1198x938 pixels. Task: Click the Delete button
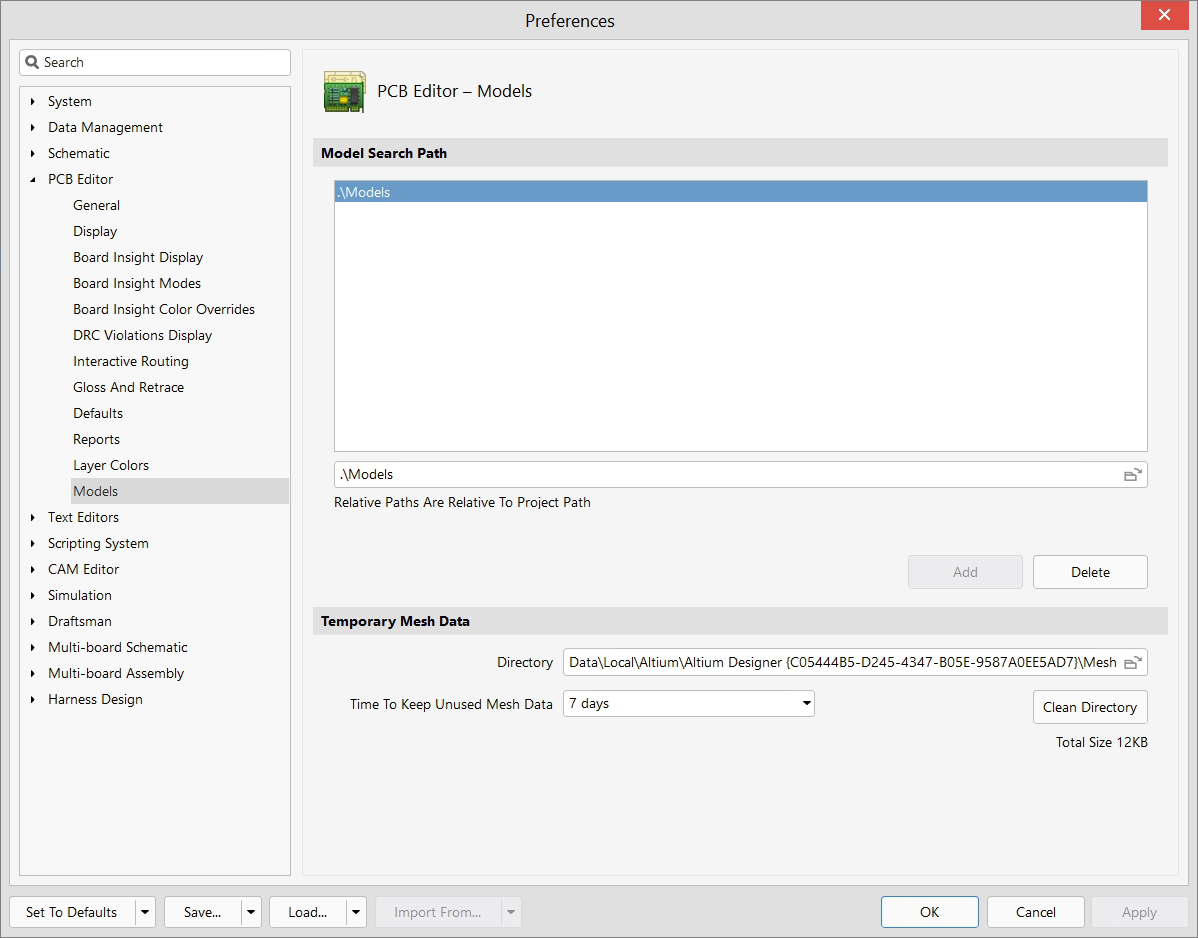(1090, 572)
